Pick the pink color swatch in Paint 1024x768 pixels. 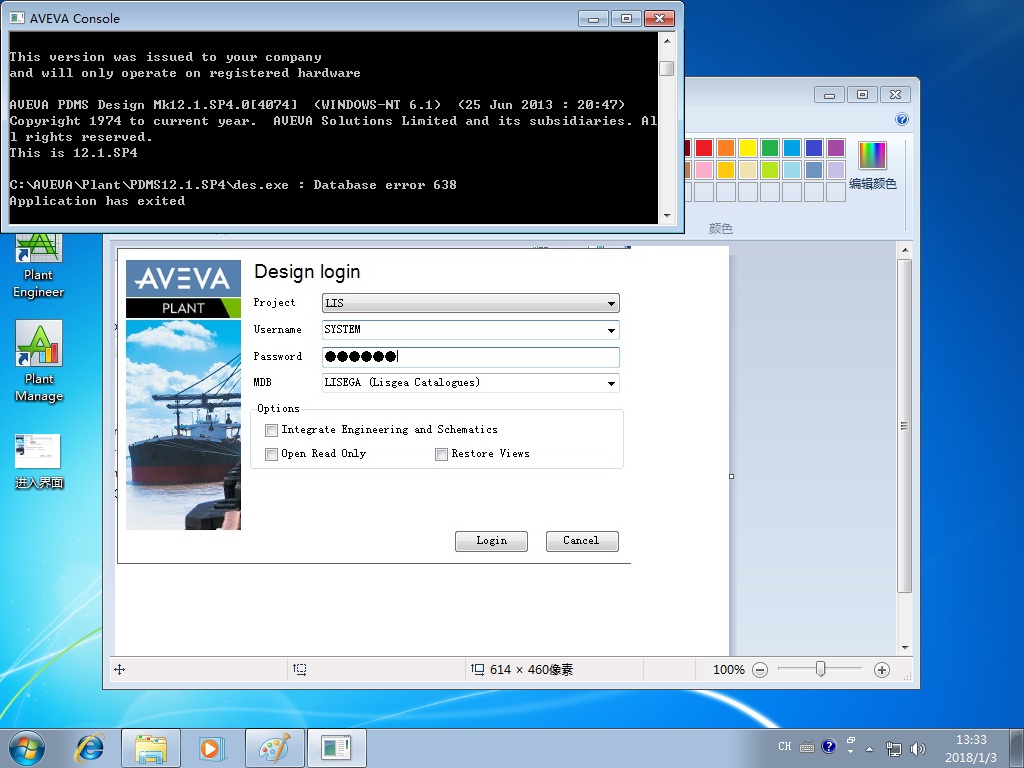(x=703, y=170)
